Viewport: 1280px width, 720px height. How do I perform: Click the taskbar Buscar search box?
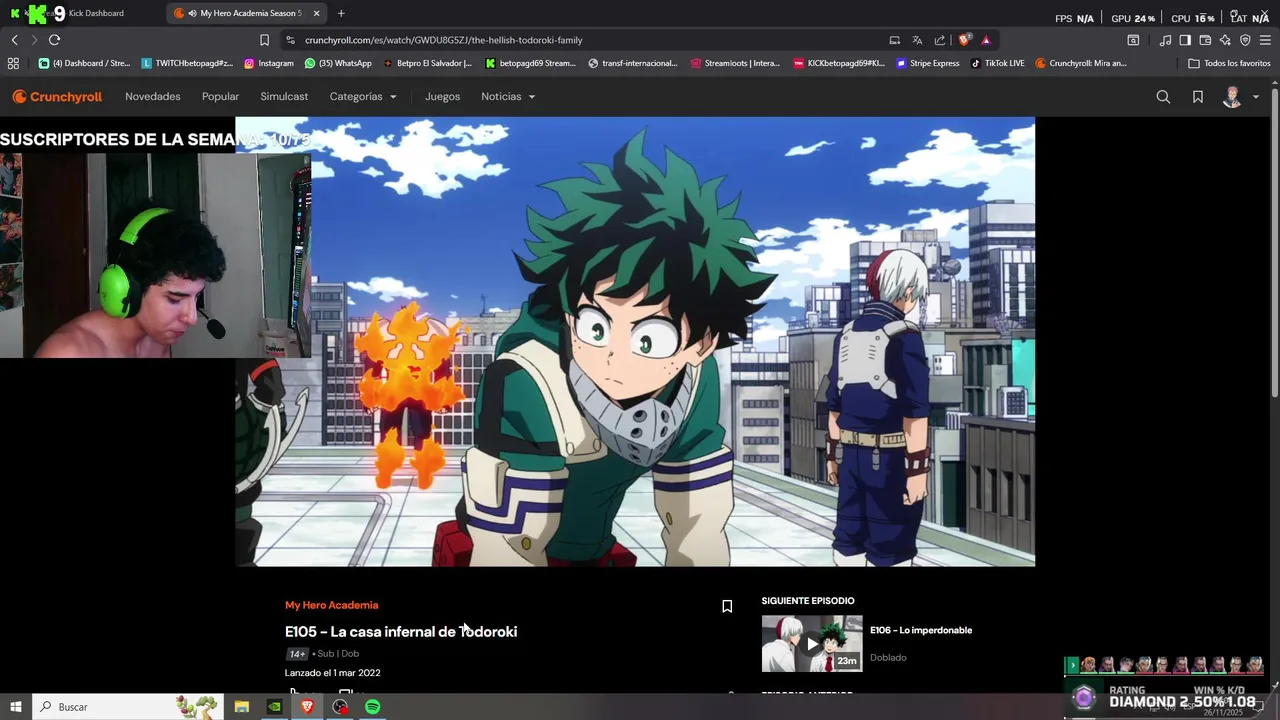pyautogui.click(x=129, y=707)
